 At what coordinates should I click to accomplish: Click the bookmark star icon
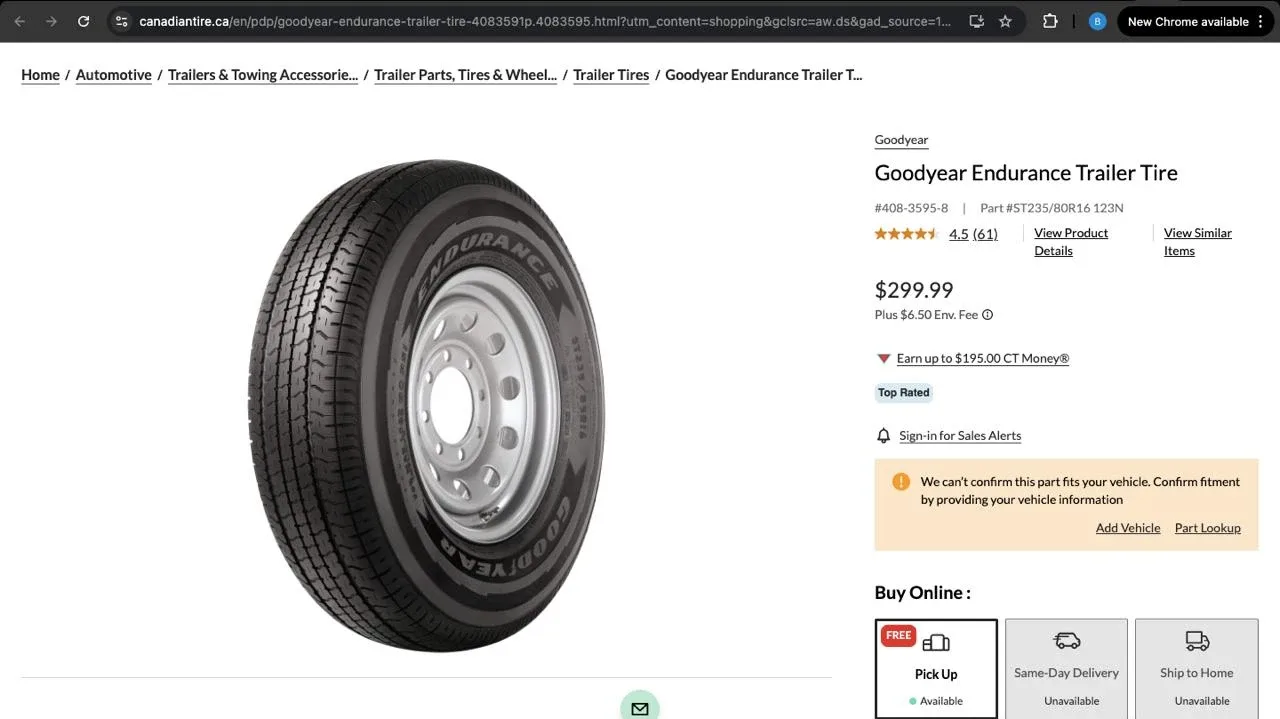tap(1005, 20)
